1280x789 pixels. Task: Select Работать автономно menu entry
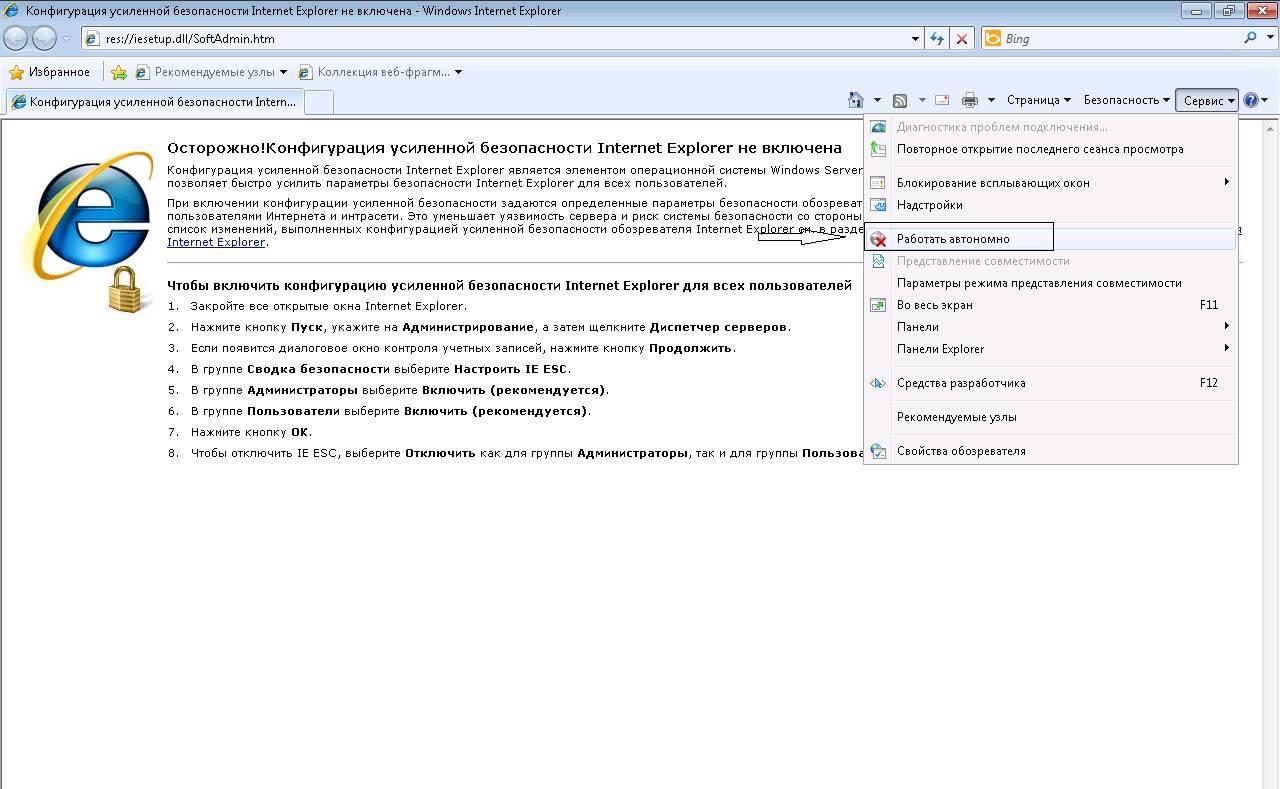[1051, 239]
